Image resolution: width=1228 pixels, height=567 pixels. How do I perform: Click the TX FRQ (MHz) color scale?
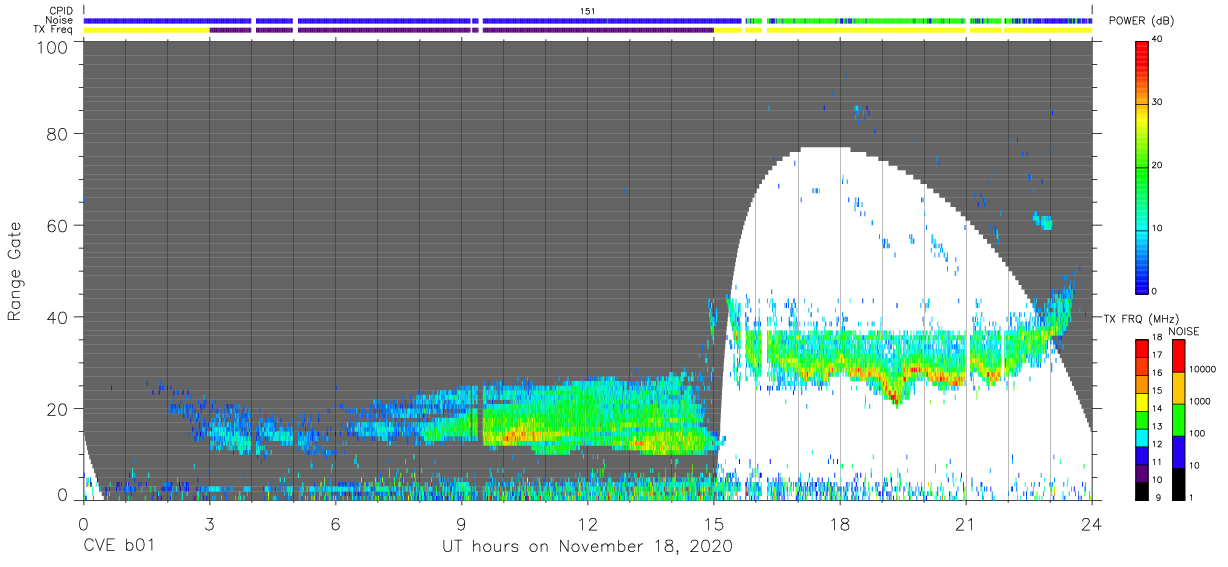pos(1142,419)
